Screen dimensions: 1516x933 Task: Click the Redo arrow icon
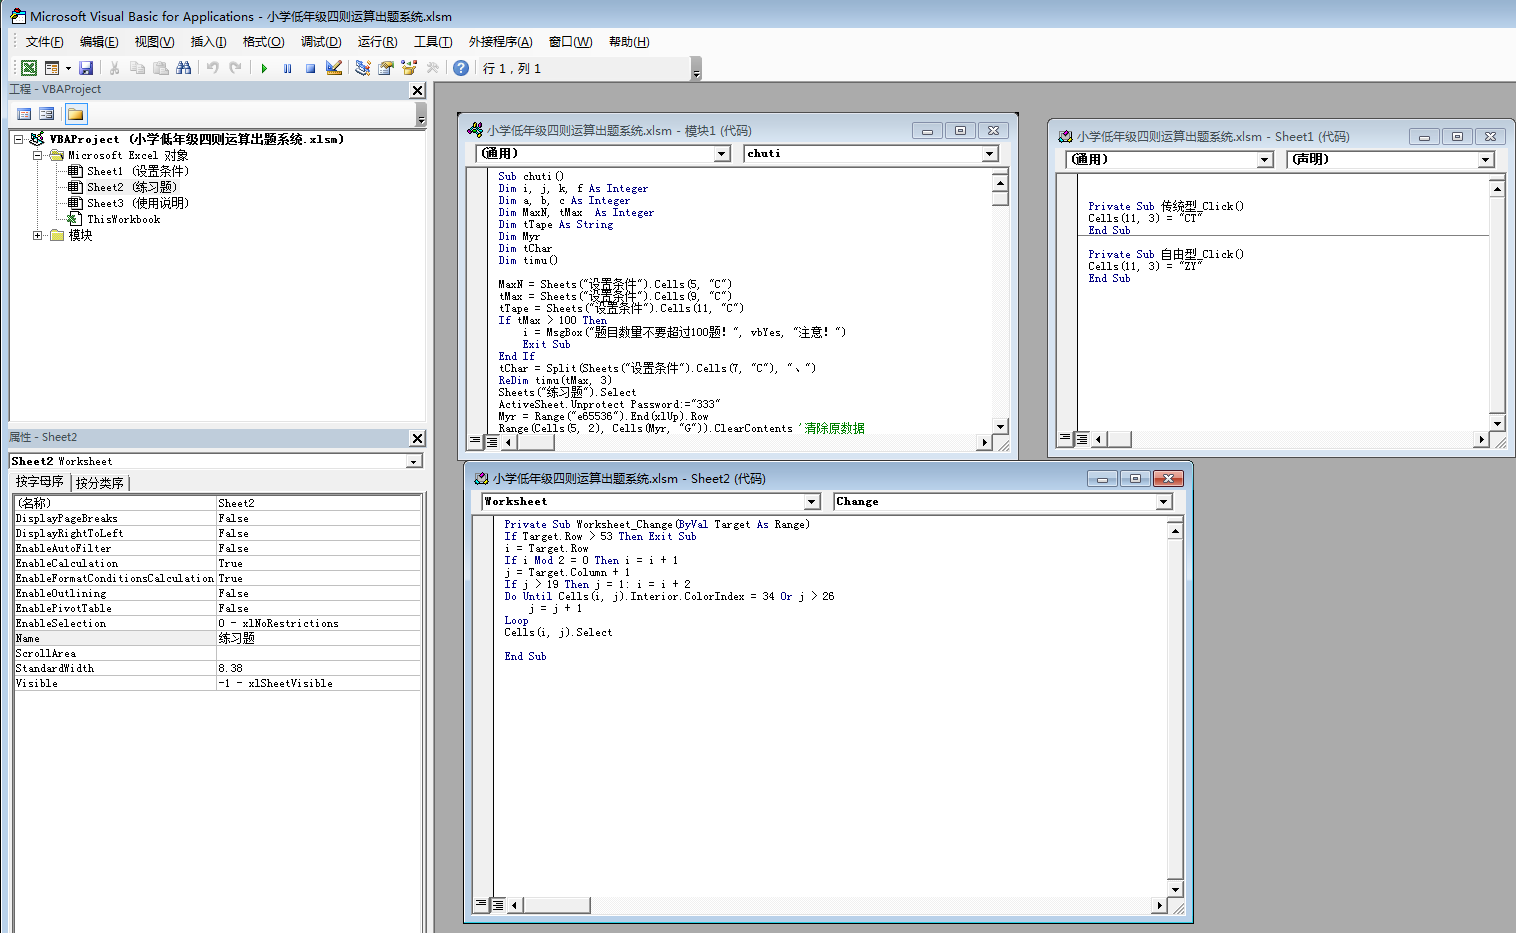235,68
